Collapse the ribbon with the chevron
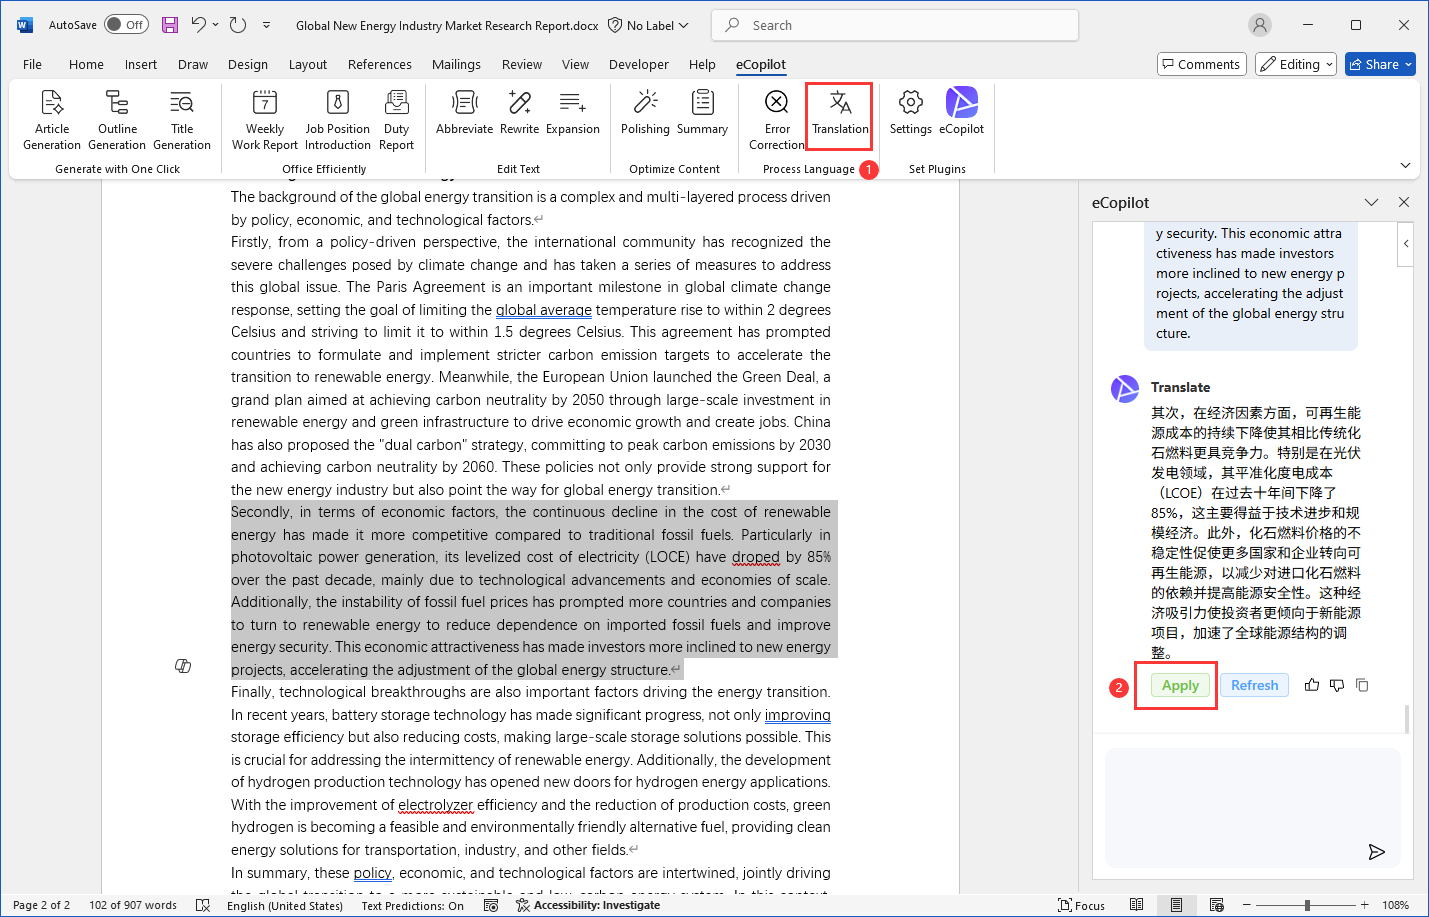1429x917 pixels. pos(1405,165)
